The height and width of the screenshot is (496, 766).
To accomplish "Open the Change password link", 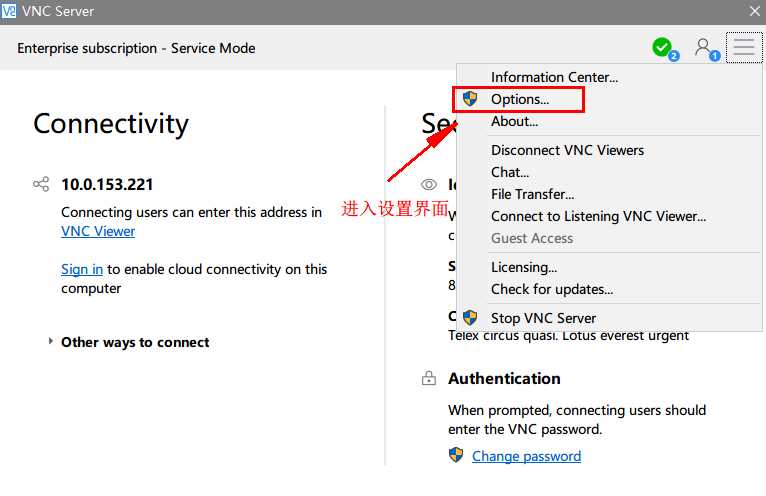I will [526, 456].
